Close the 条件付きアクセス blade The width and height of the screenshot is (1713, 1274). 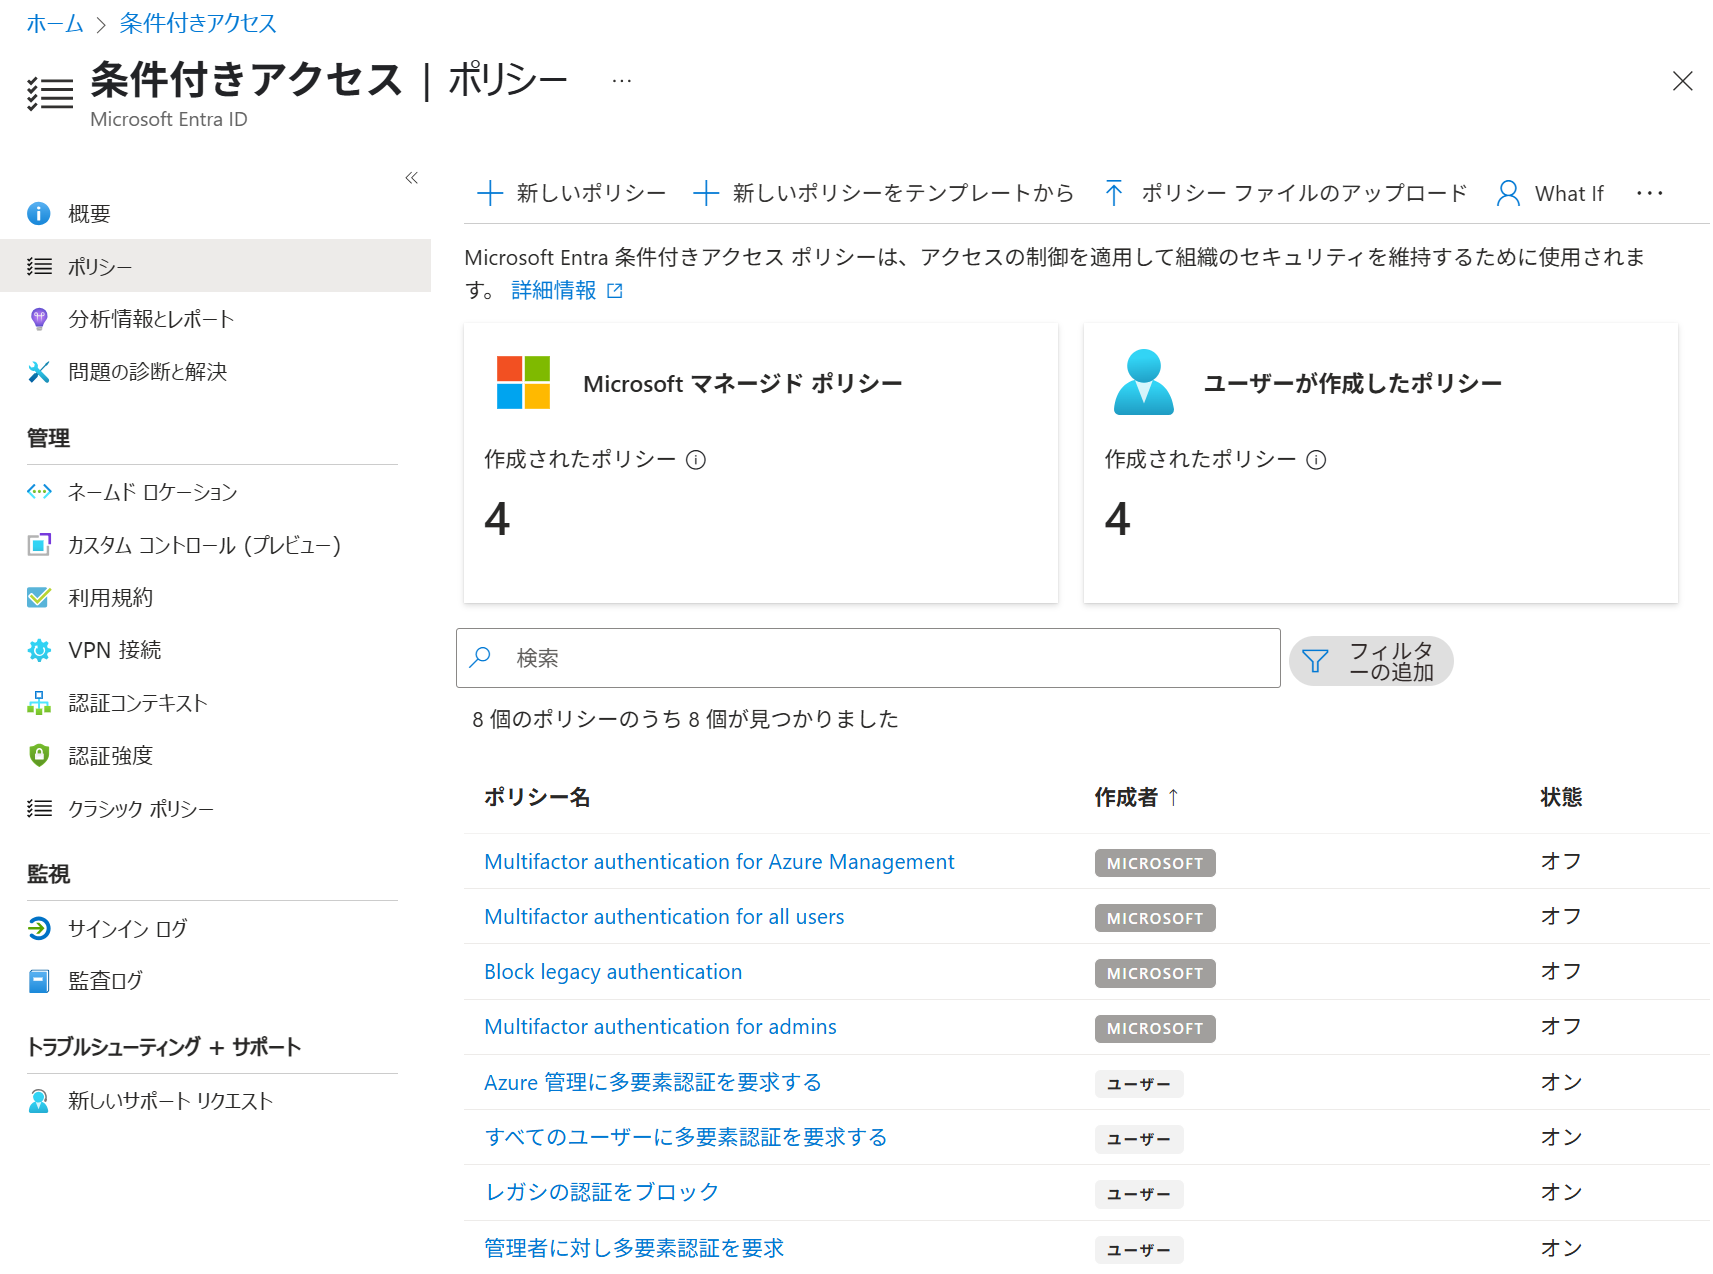(1683, 81)
